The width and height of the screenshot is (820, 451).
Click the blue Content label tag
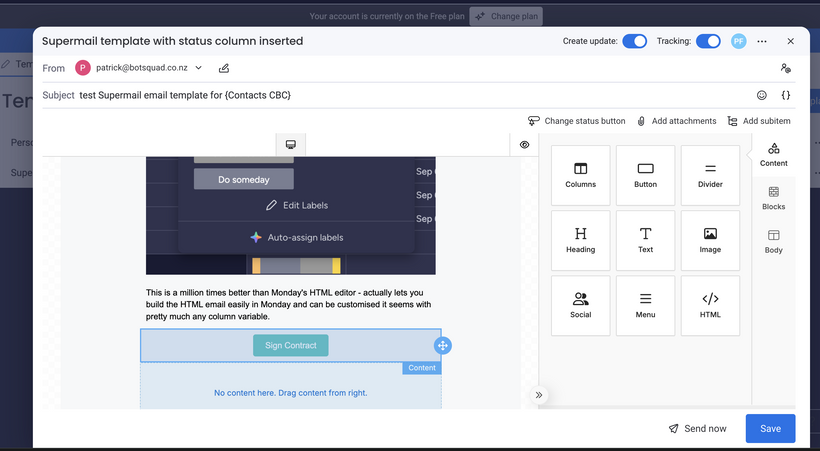422,368
